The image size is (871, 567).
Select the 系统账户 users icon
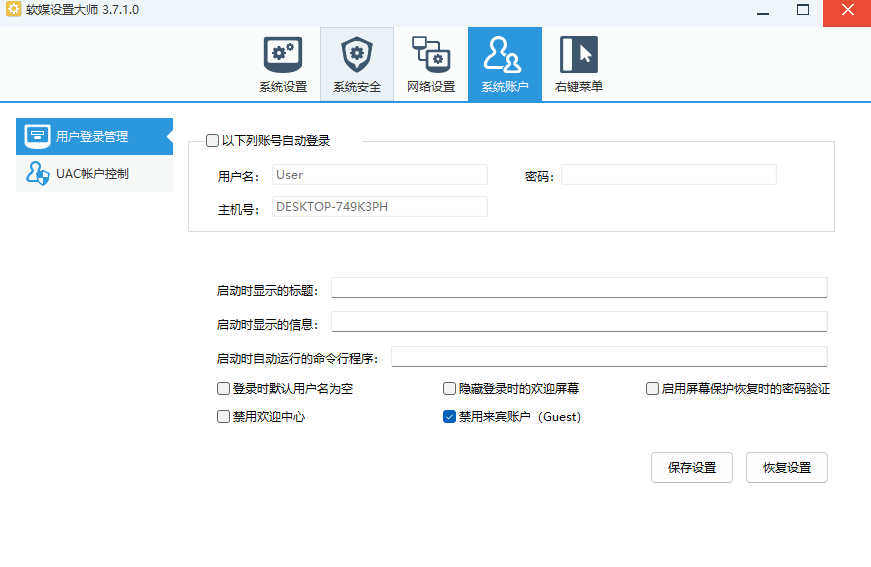(x=504, y=64)
